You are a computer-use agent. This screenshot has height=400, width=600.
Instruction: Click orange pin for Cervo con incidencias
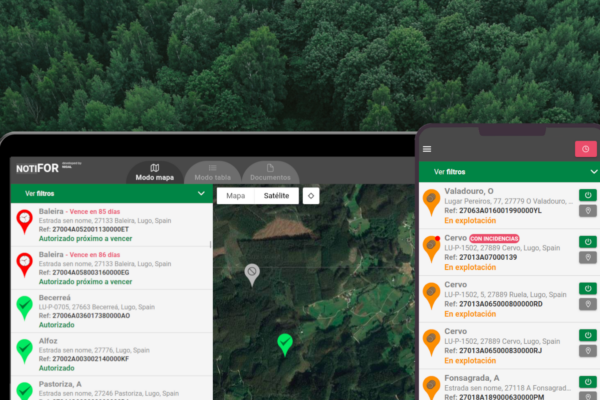point(431,249)
